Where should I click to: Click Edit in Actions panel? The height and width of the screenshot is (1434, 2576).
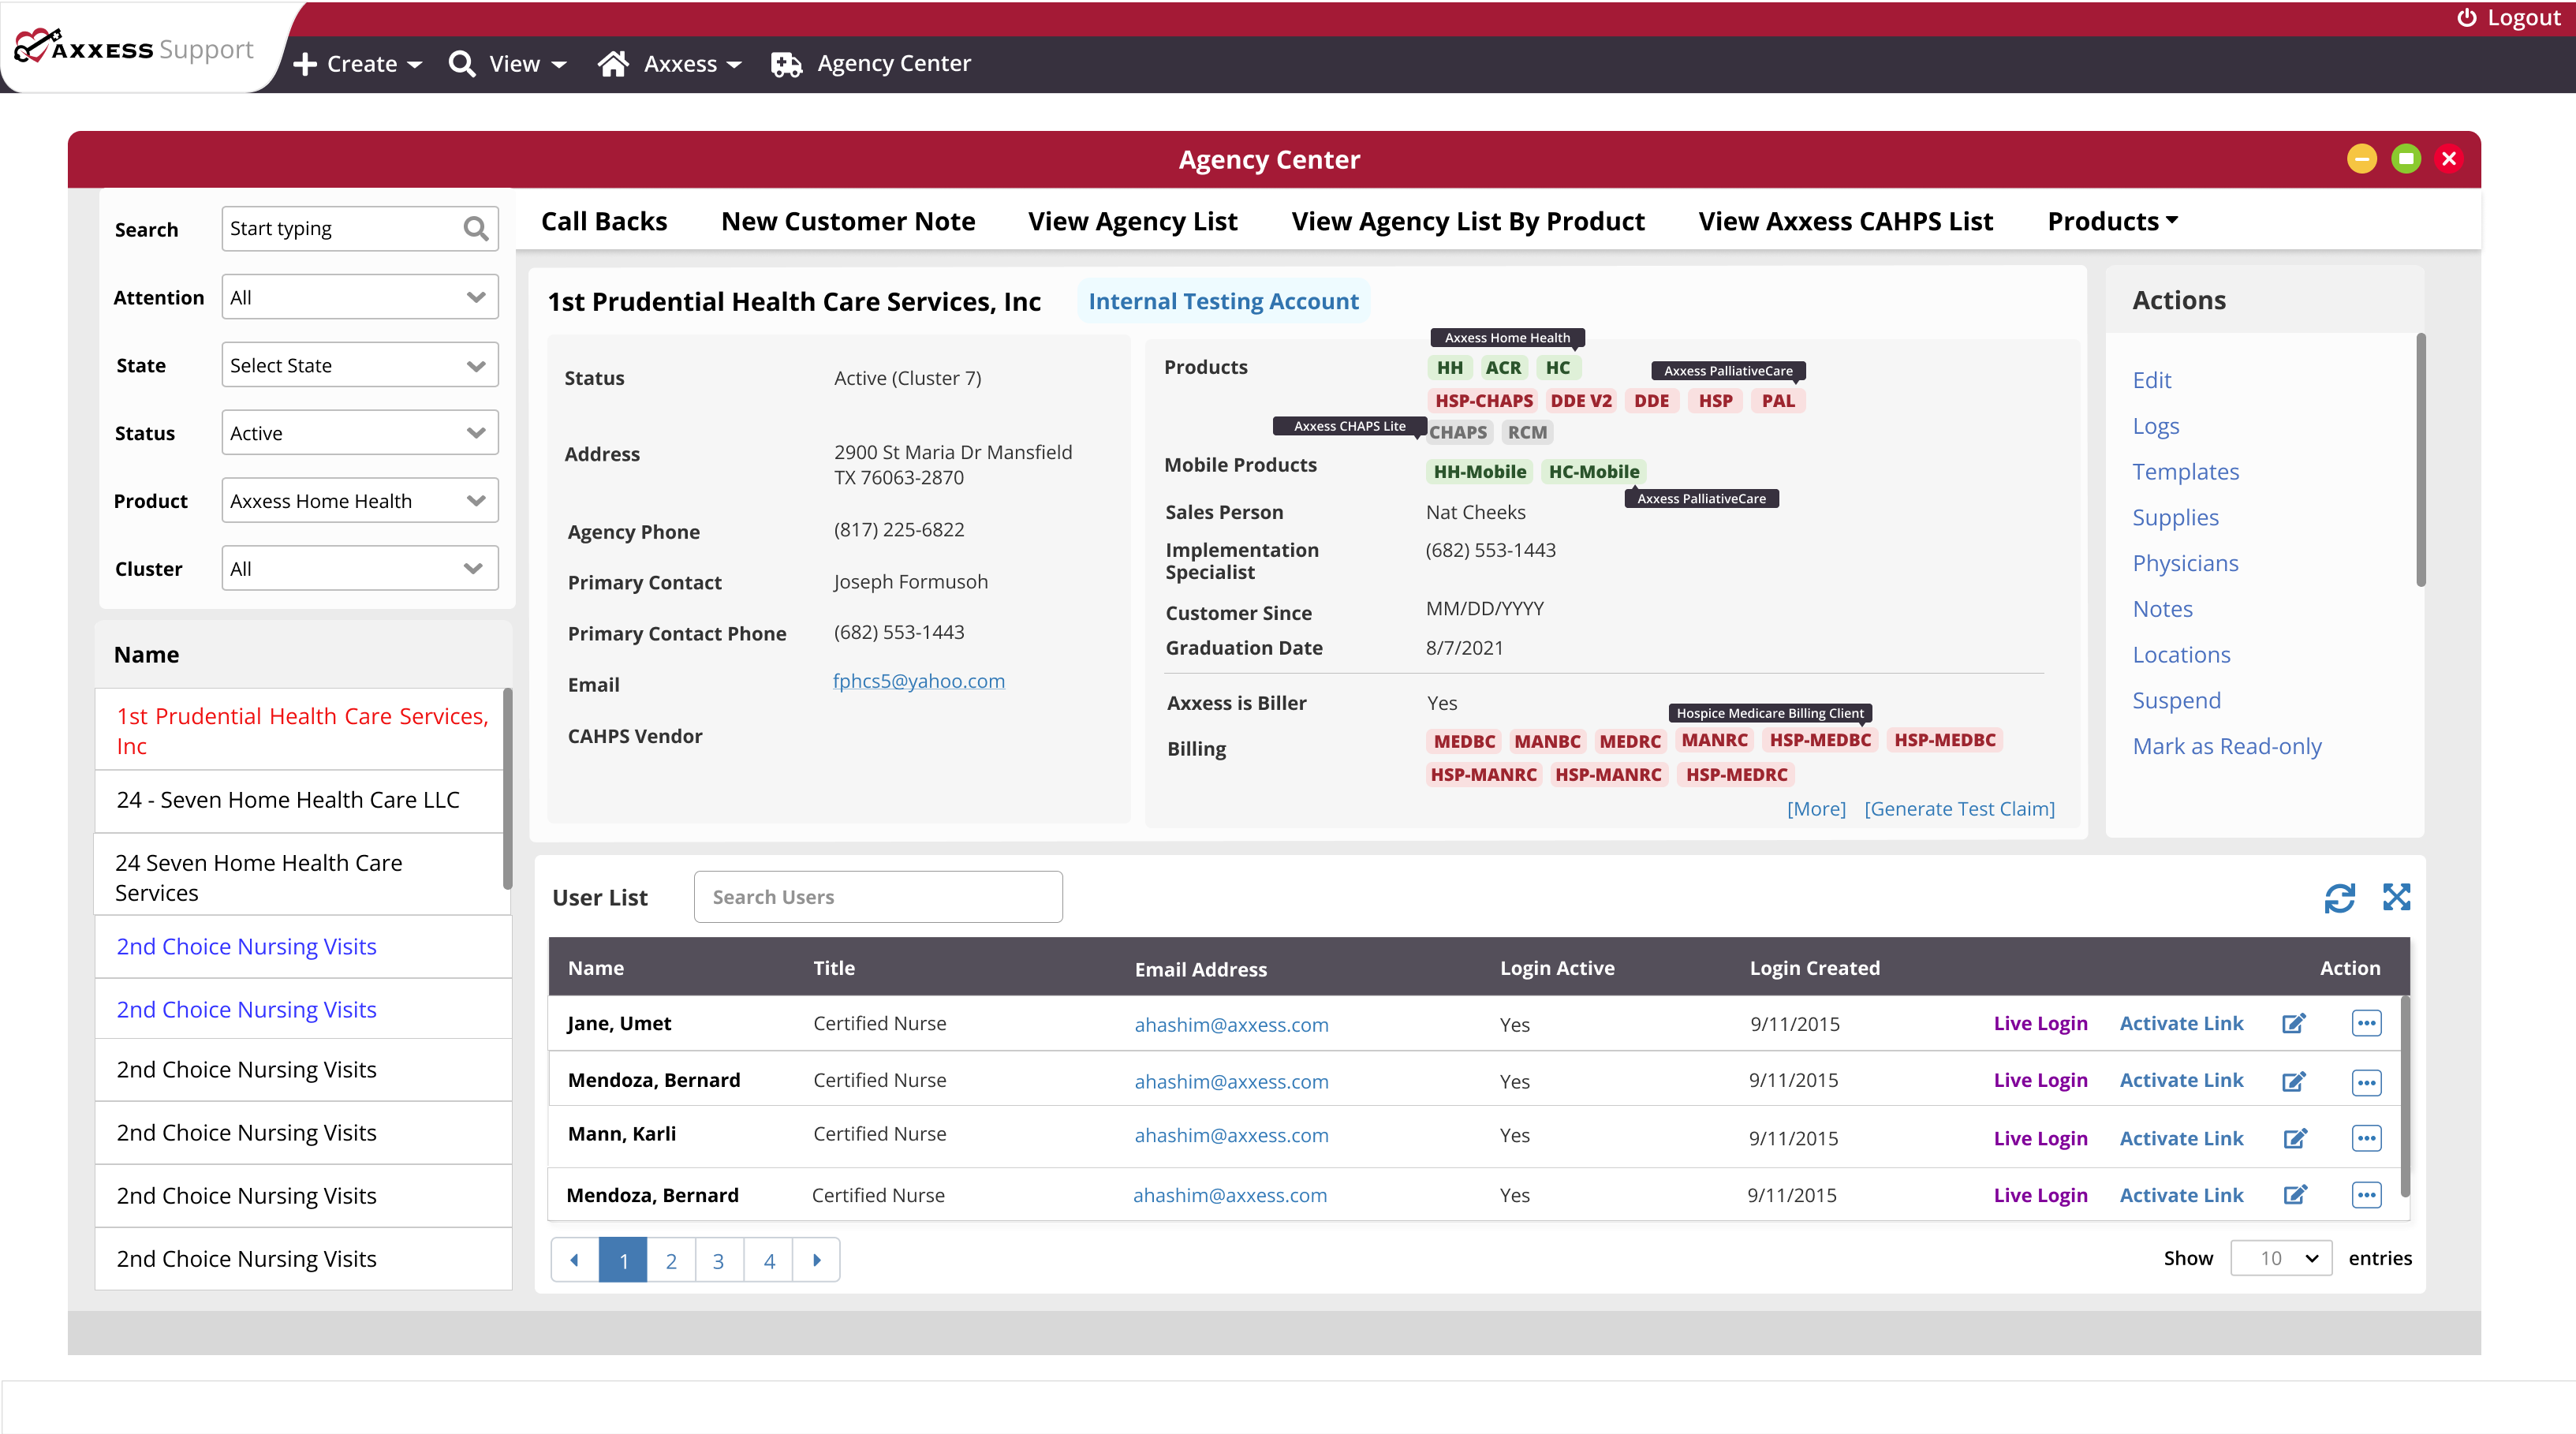tap(2151, 380)
